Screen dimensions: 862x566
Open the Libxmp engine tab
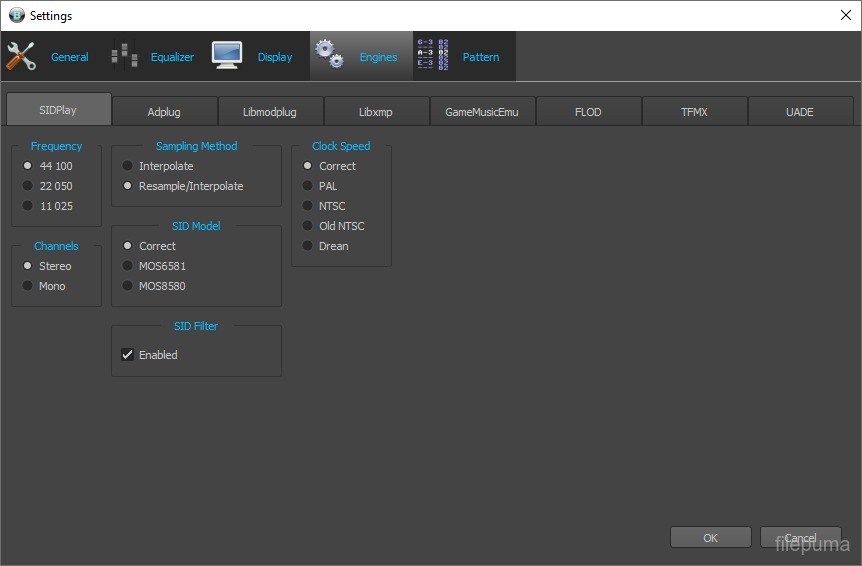tap(376, 112)
